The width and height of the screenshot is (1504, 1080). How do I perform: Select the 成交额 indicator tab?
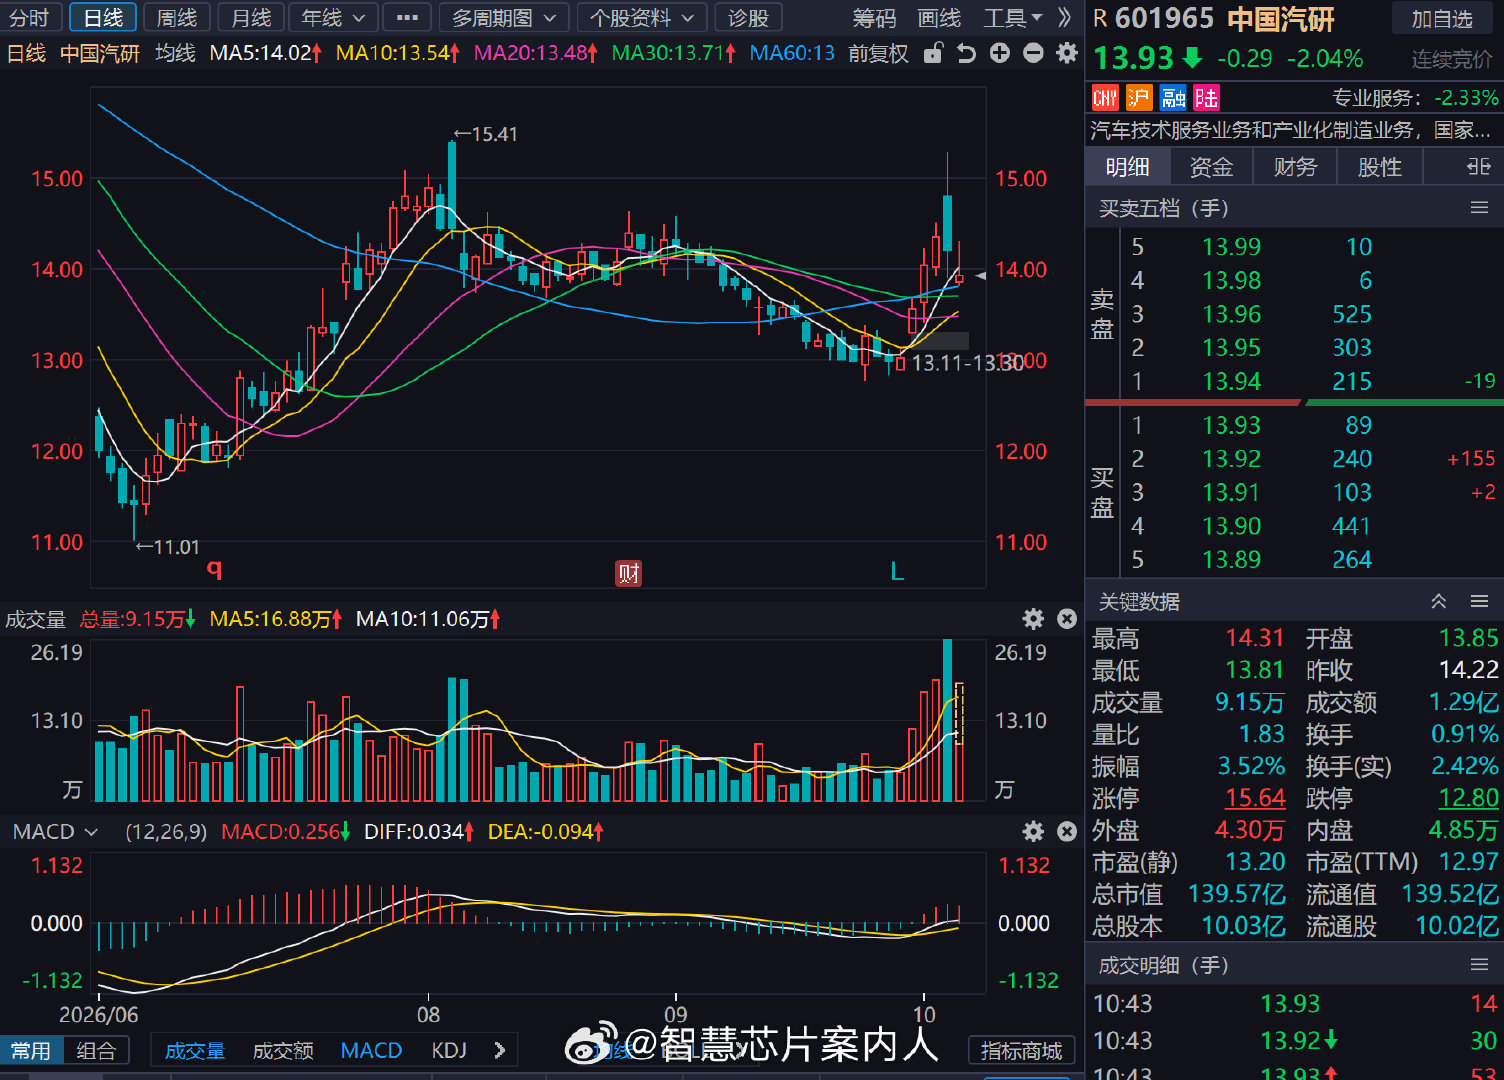283,1051
